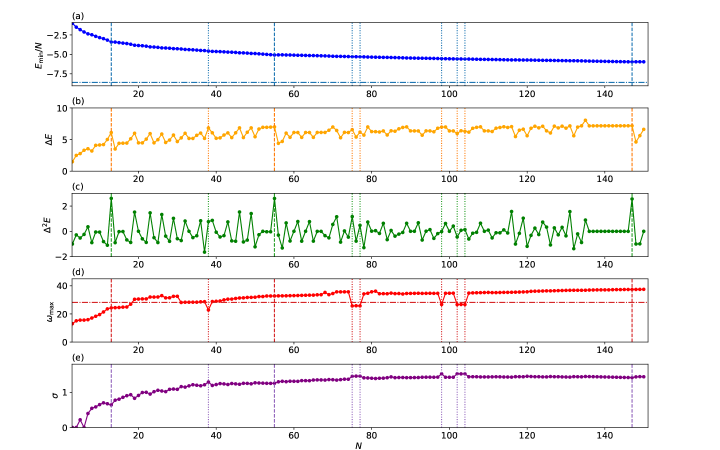Click the green peak at N=55 in panel (c)

coord(275,198)
